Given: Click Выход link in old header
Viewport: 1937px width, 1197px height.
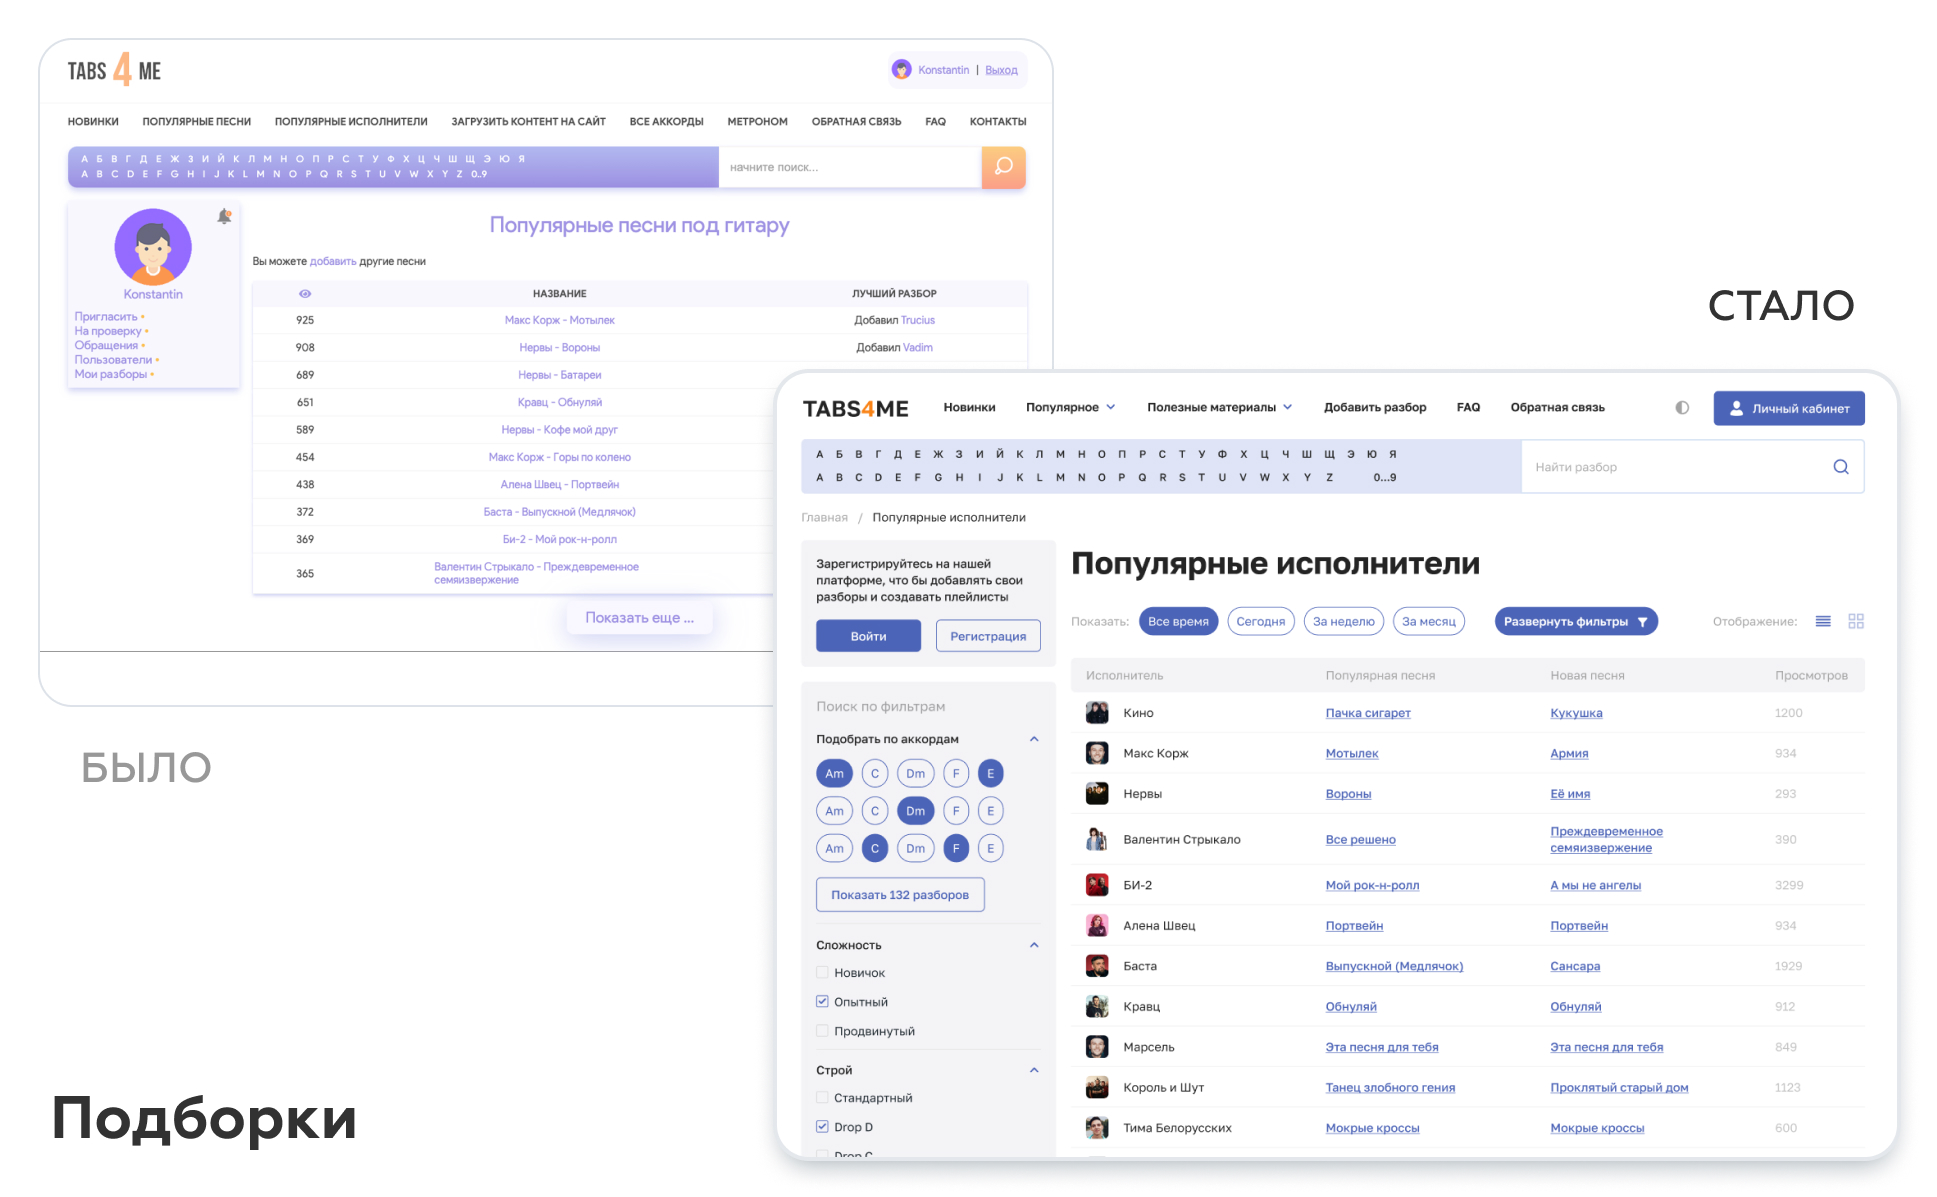Looking at the screenshot, I should [x=1001, y=70].
